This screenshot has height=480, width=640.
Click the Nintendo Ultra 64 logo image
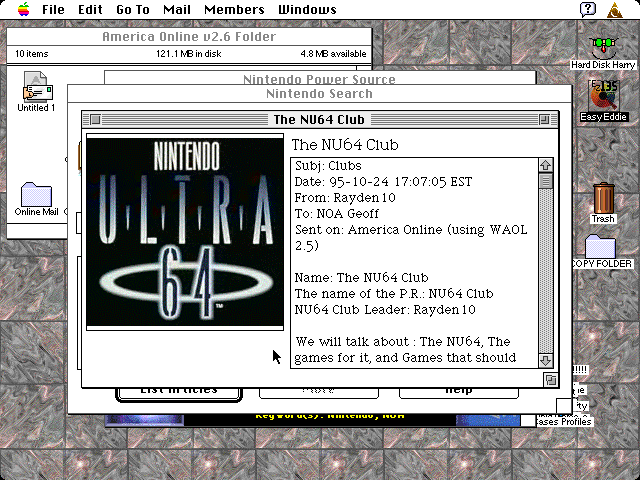click(185, 231)
